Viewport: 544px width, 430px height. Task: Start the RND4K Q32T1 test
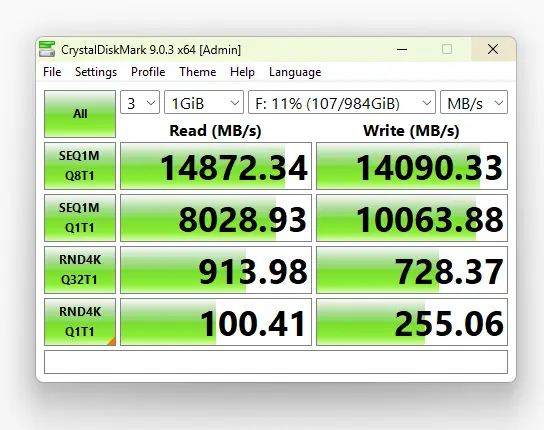coord(80,270)
